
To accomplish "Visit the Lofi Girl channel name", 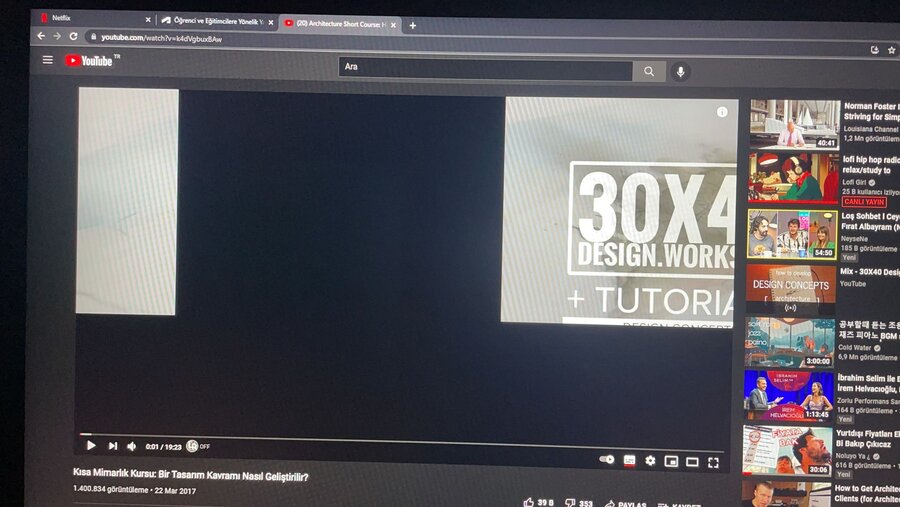I will [x=854, y=182].
